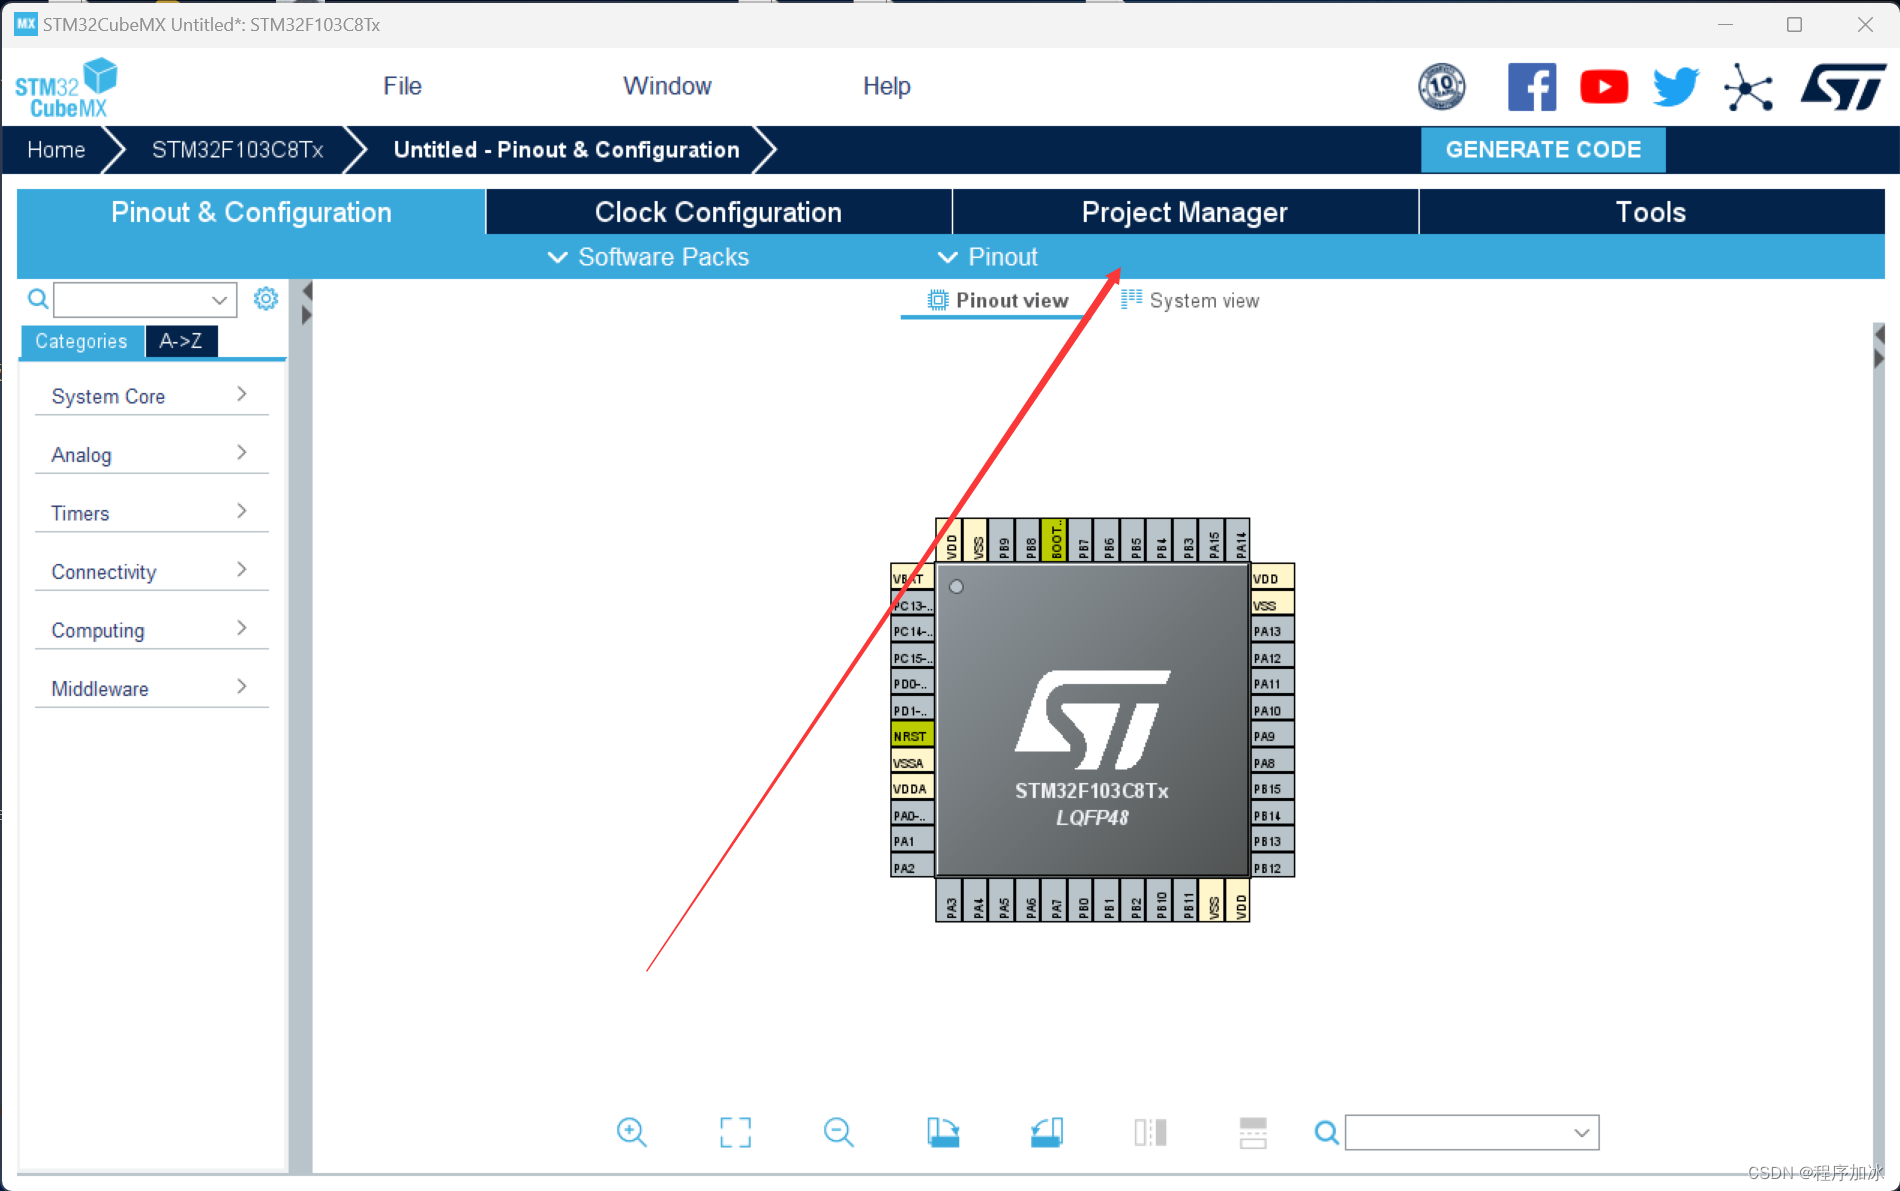Image resolution: width=1900 pixels, height=1191 pixels.
Task: Click inside the peripheral search field
Action: pyautogui.click(x=140, y=299)
